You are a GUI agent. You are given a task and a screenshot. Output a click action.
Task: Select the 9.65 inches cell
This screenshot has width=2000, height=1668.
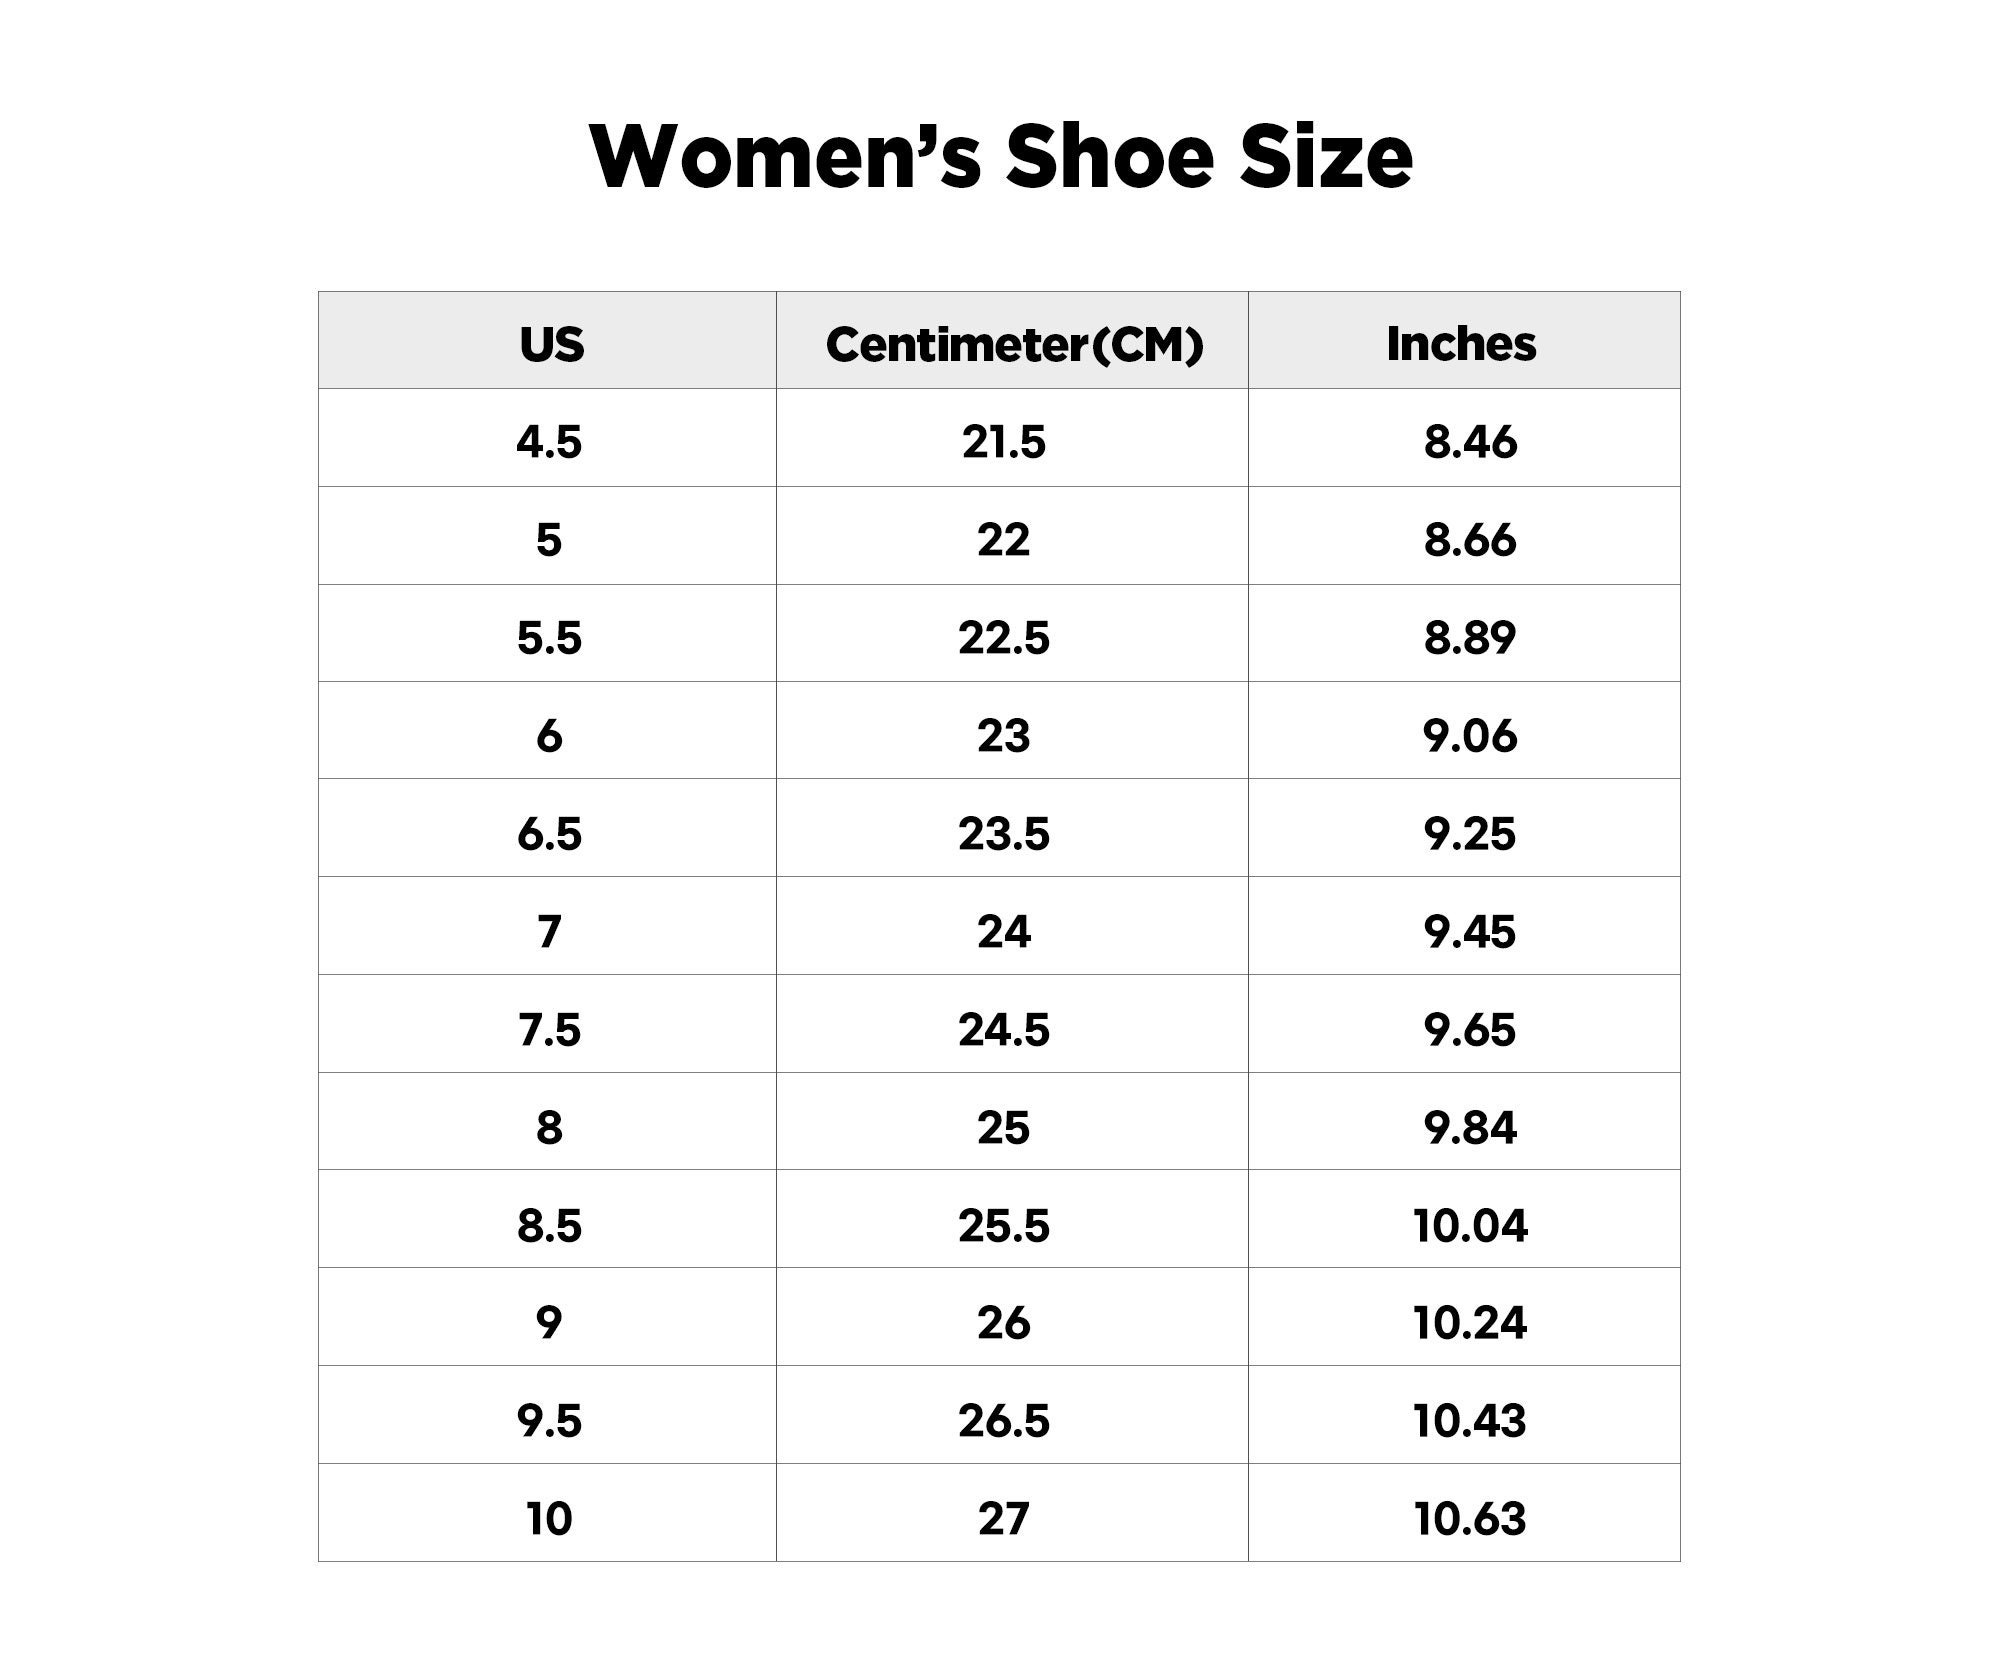click(x=1464, y=1025)
